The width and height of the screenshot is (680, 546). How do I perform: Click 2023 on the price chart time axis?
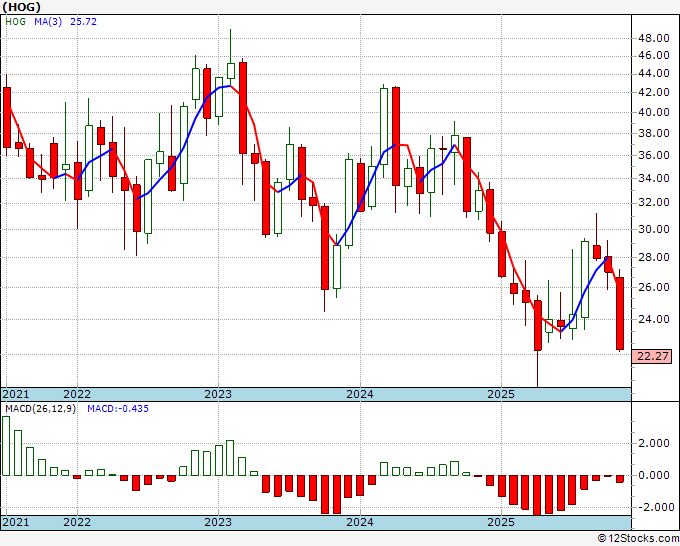(x=218, y=394)
